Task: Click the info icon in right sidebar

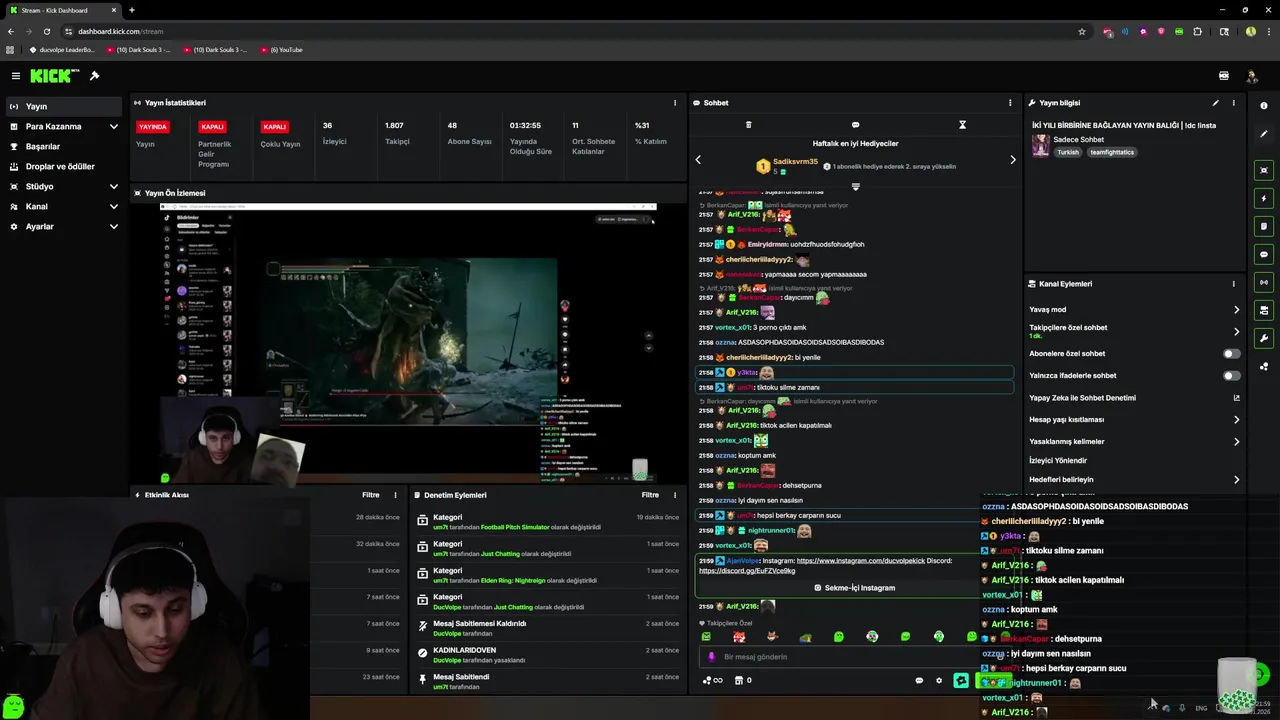Action: (x=1264, y=106)
